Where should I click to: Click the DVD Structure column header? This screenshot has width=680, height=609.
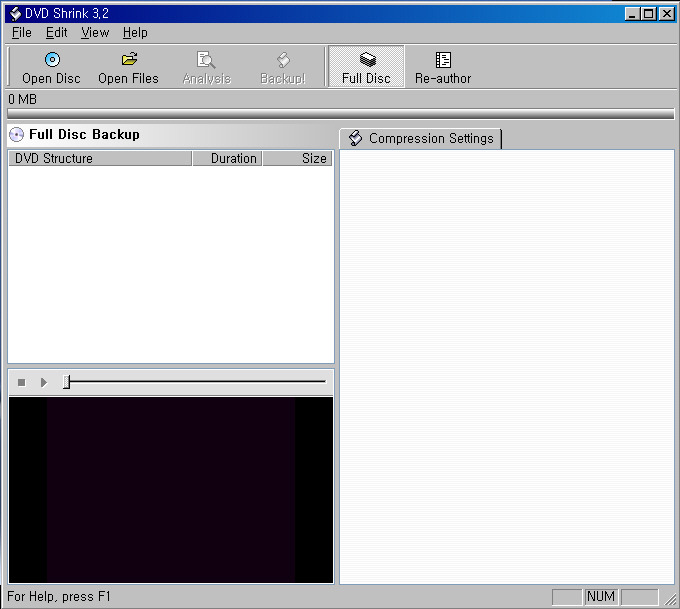point(100,158)
